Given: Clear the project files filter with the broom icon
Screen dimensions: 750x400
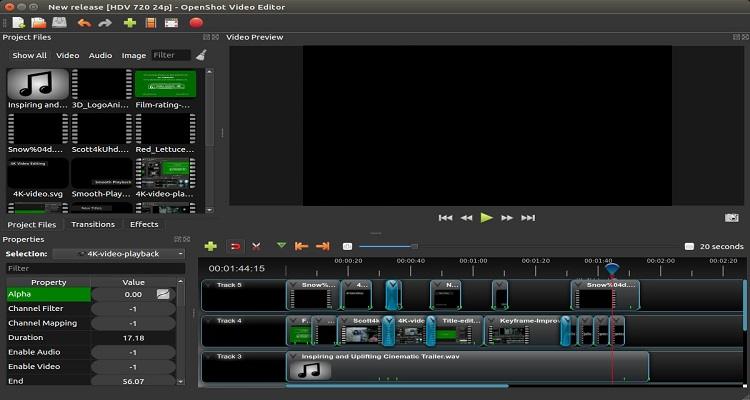Looking at the screenshot, I should pyautogui.click(x=201, y=55).
